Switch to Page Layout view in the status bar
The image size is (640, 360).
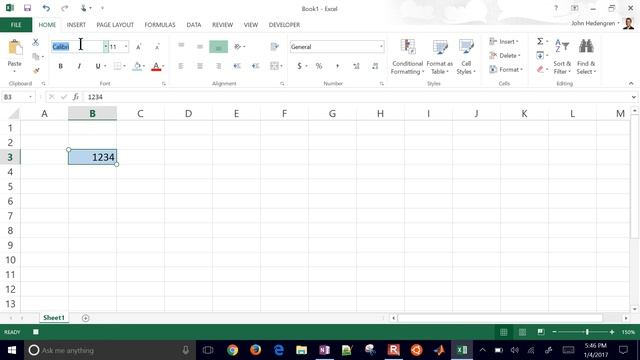(x=522, y=332)
